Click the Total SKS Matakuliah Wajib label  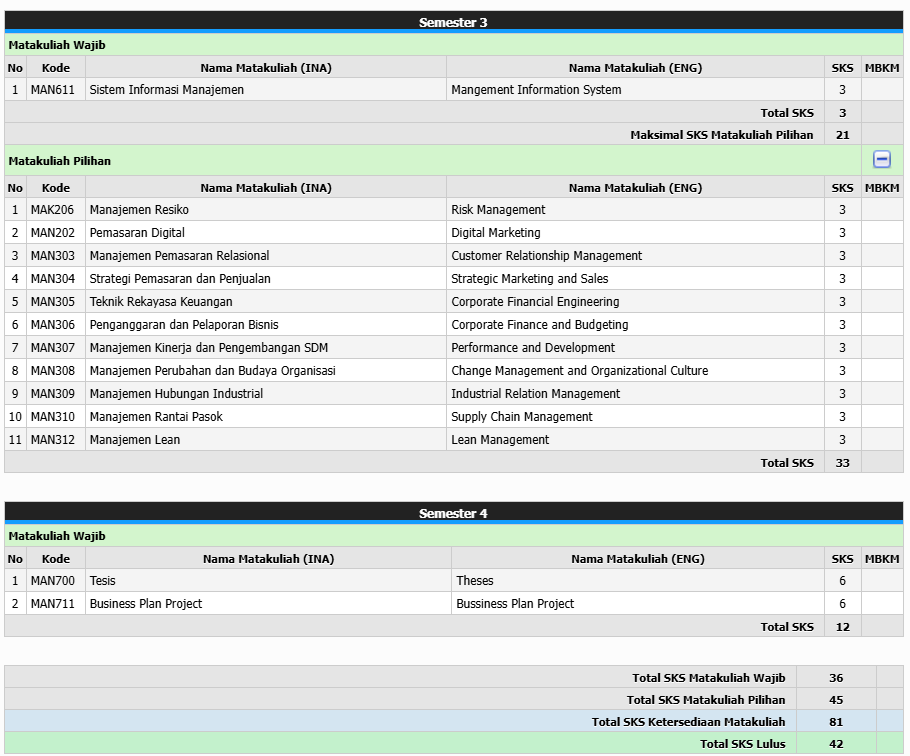[709, 678]
